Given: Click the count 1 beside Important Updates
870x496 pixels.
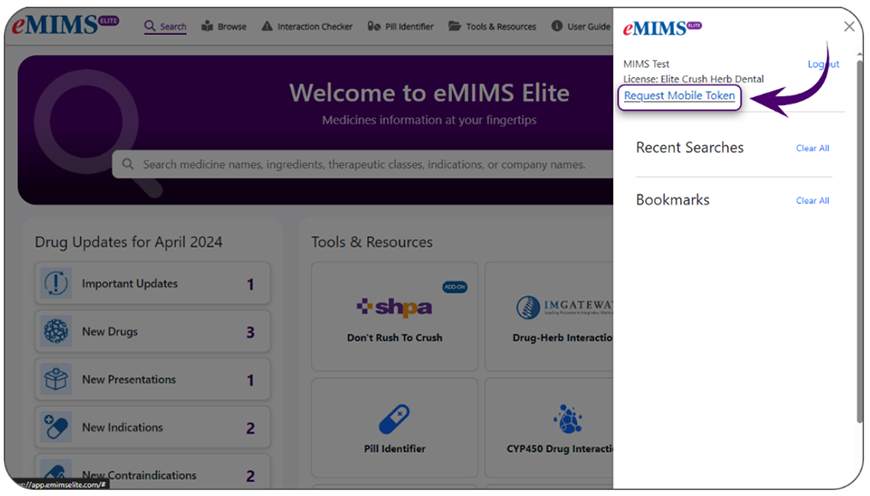Looking at the screenshot, I should coord(250,285).
